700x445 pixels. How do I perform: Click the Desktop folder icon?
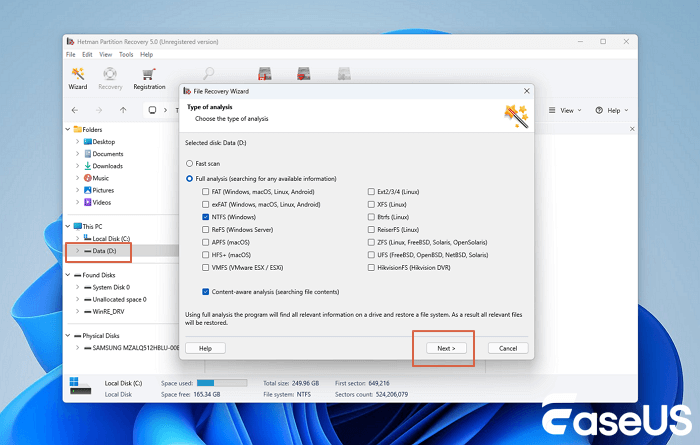[x=88, y=141]
